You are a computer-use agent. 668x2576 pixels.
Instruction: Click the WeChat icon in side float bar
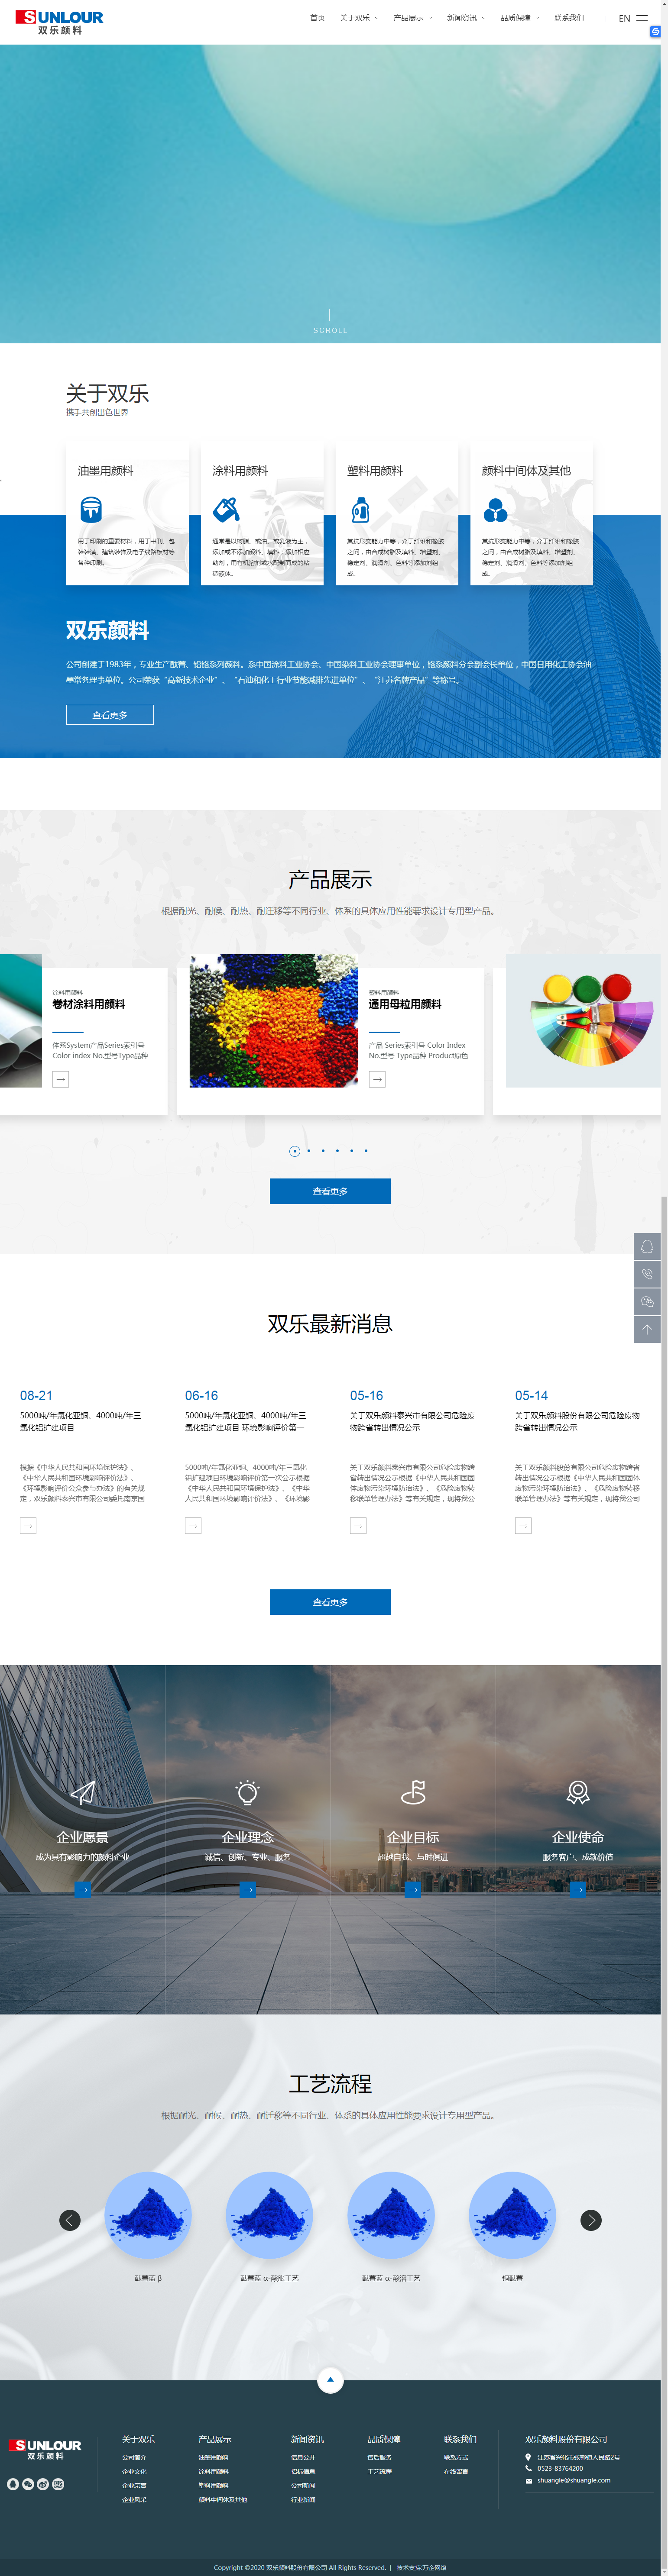647,1301
